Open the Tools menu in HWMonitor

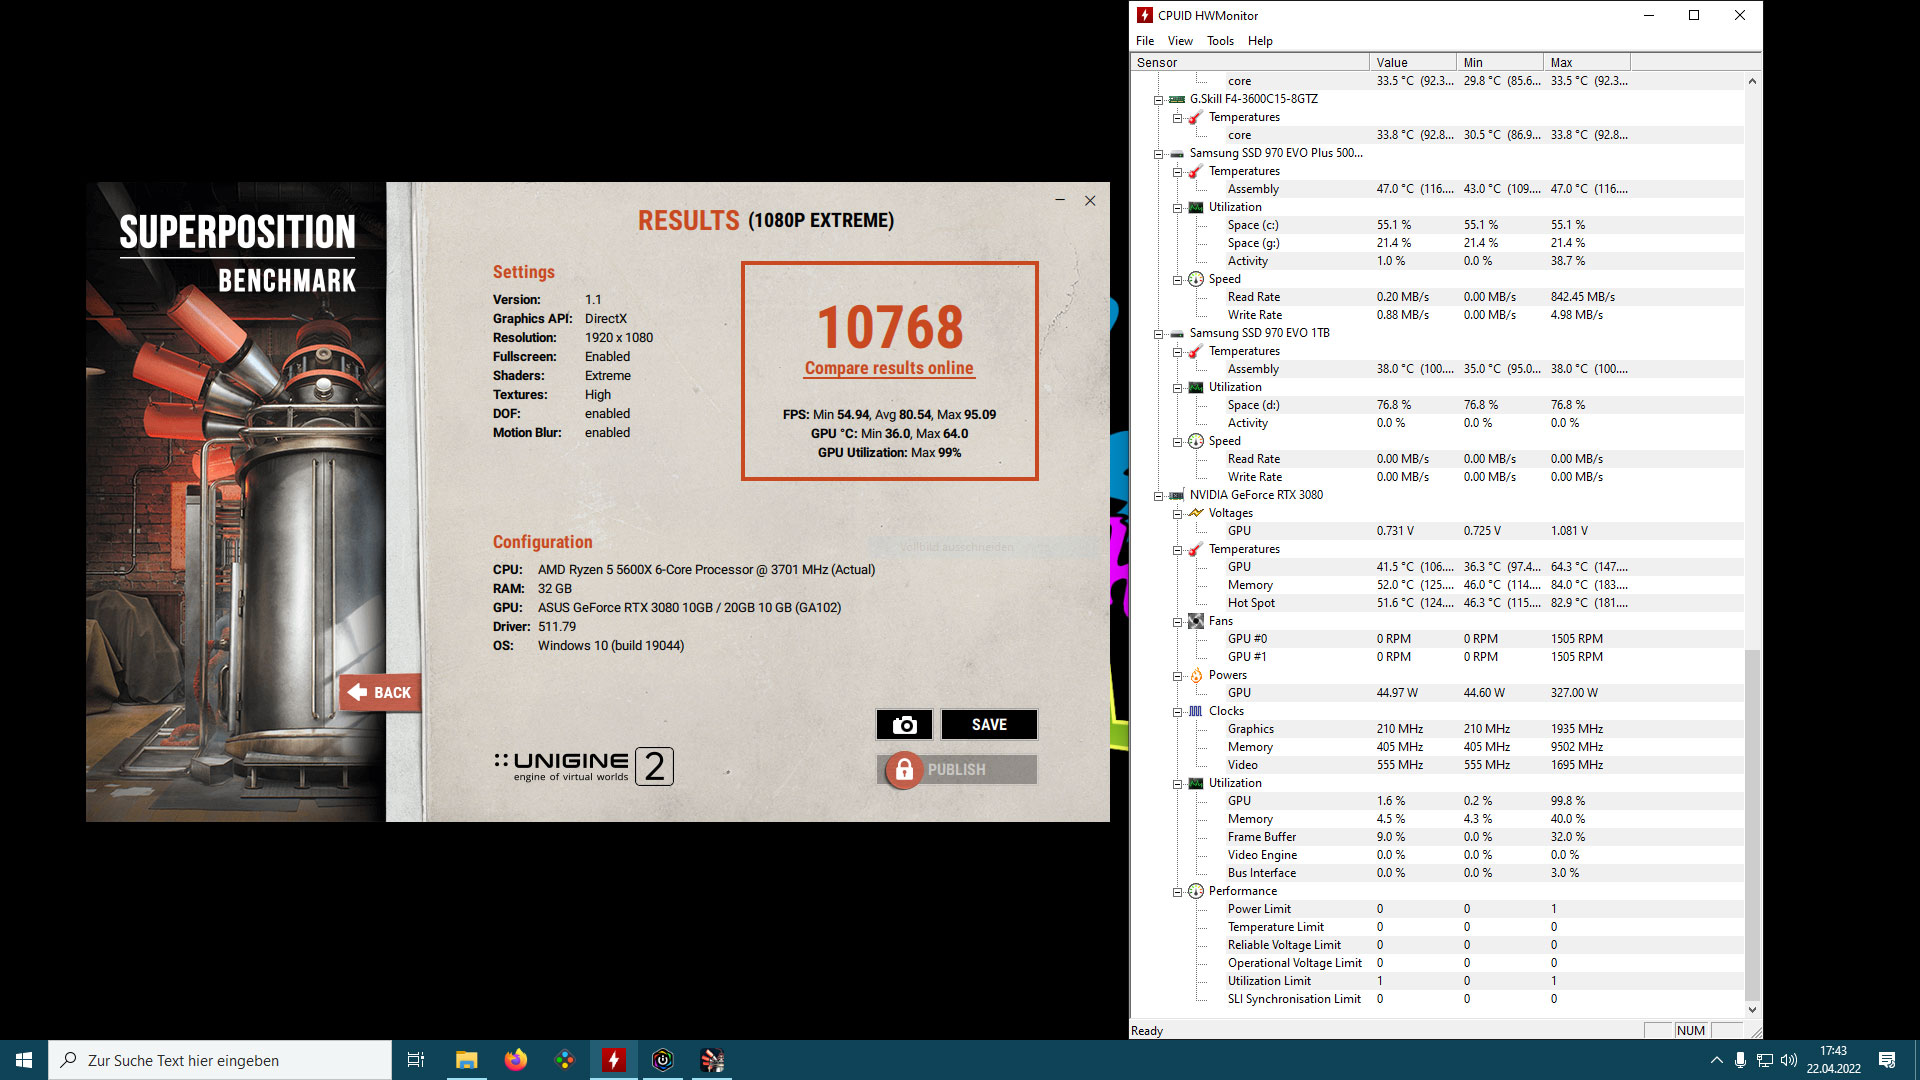1218,41
